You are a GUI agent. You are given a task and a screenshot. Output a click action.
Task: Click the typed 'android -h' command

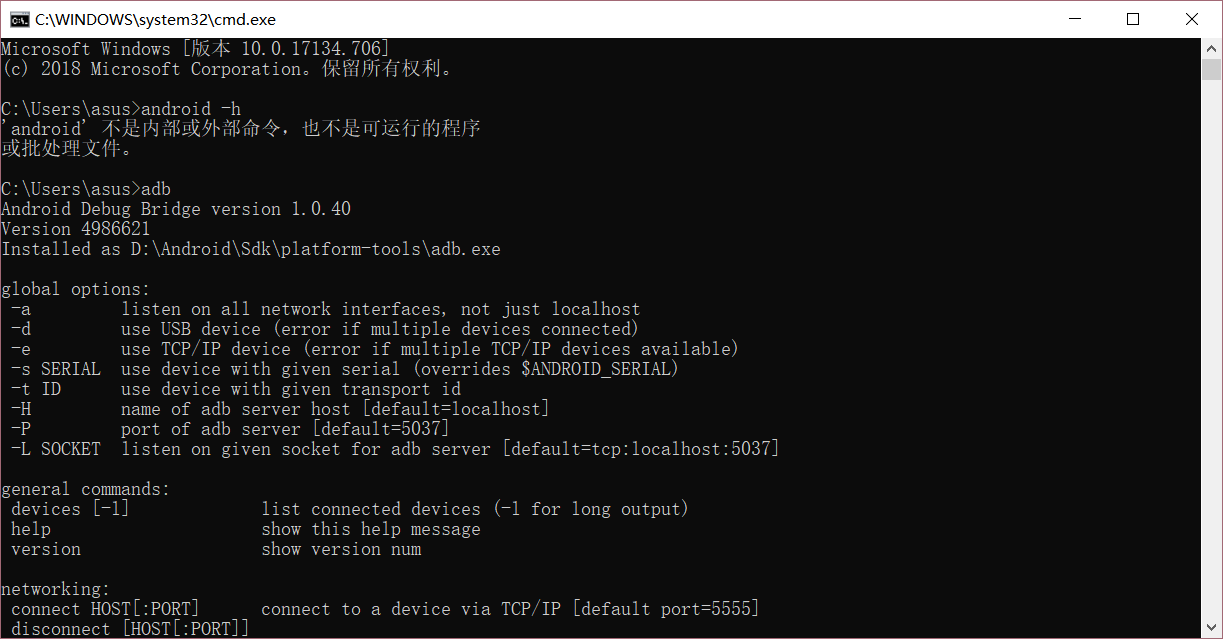point(191,109)
